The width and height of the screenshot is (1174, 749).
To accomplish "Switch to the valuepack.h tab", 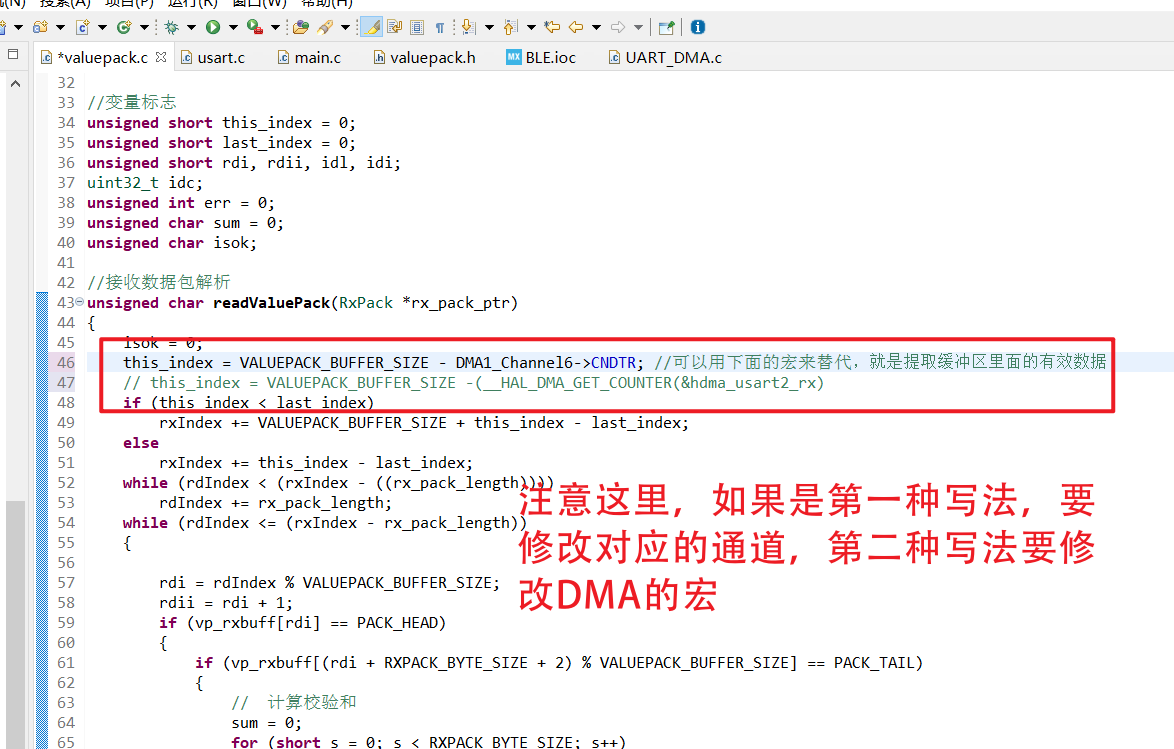I will pos(425,58).
